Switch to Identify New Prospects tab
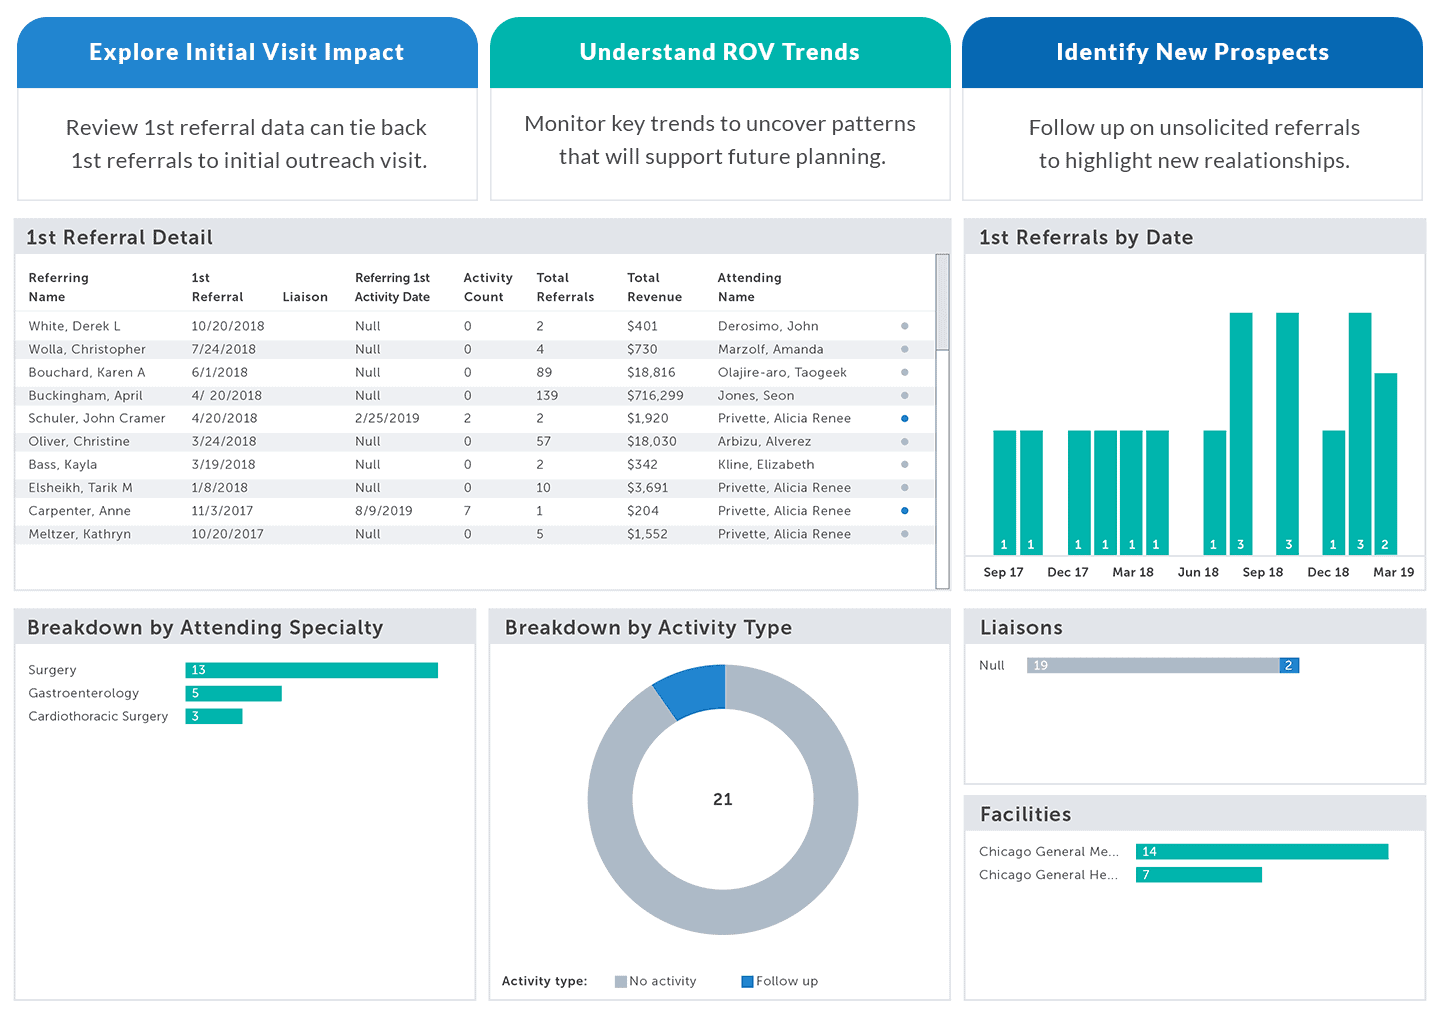Screen dimensions: 1440x1015 [1192, 53]
